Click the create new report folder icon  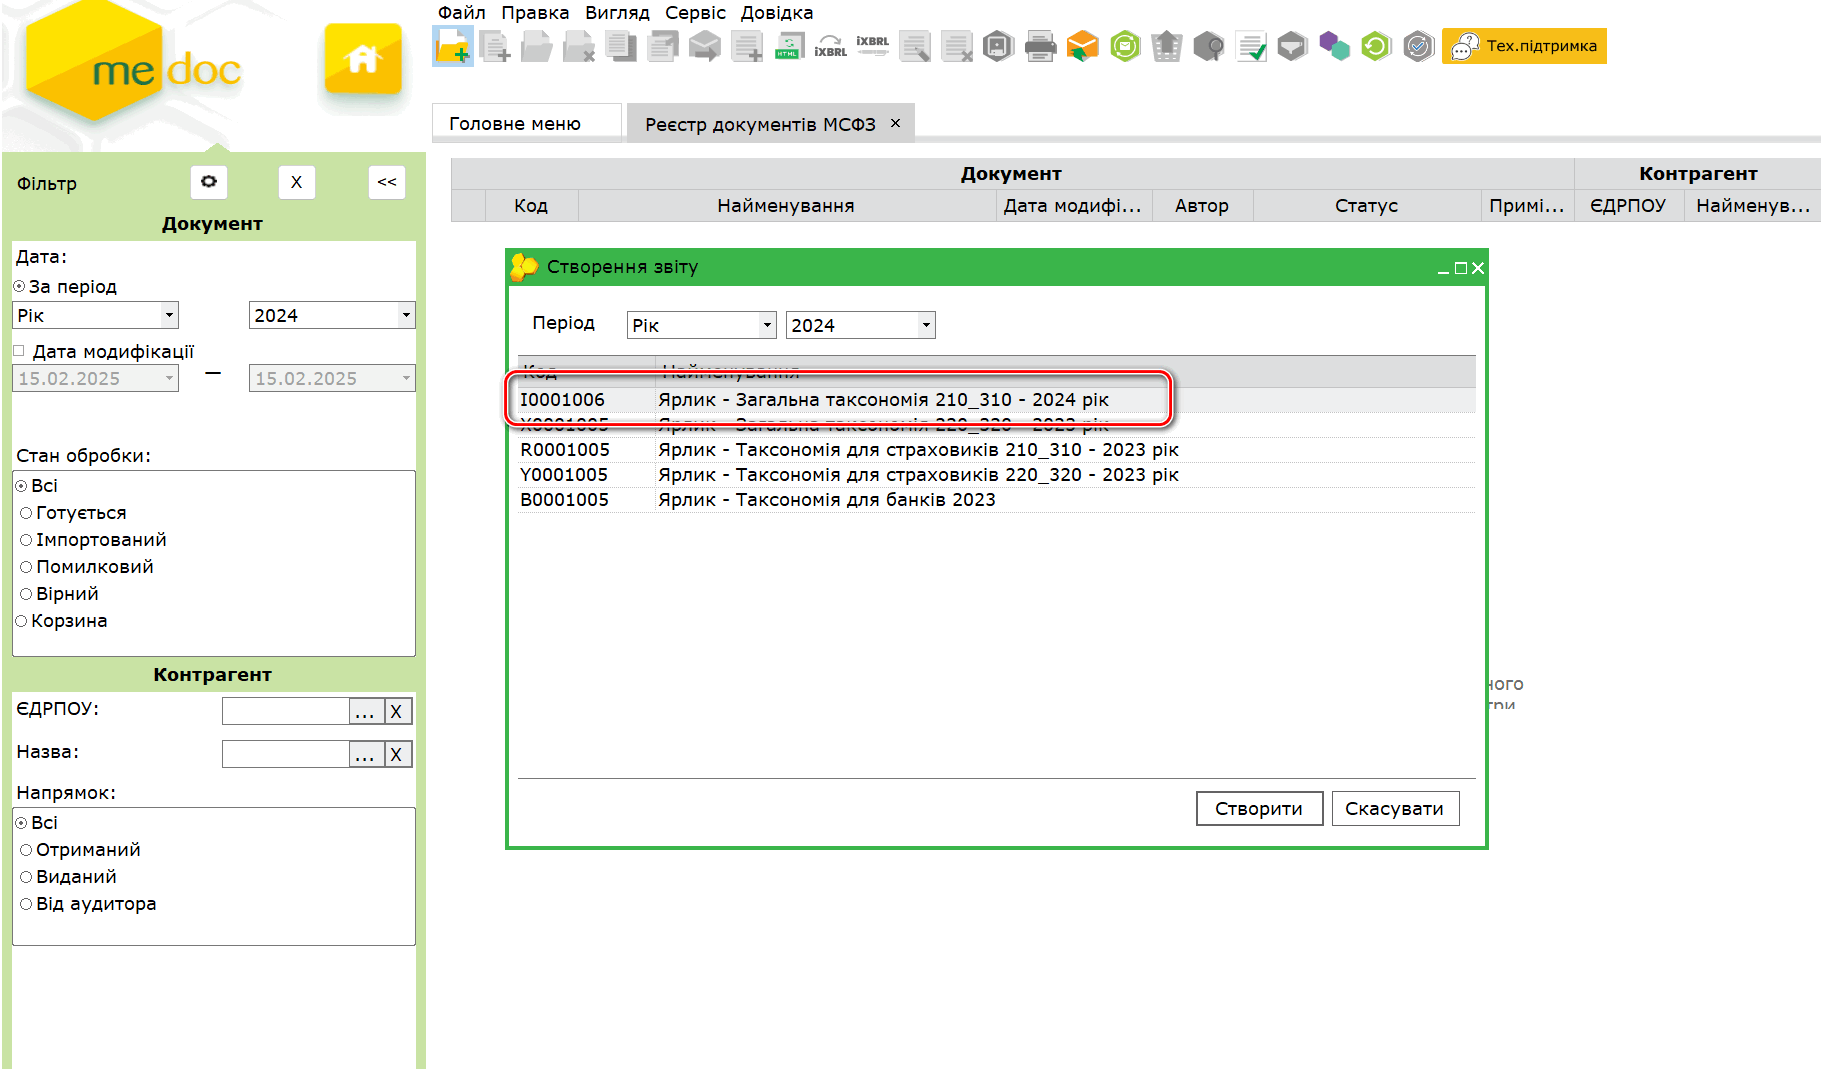click(452, 46)
